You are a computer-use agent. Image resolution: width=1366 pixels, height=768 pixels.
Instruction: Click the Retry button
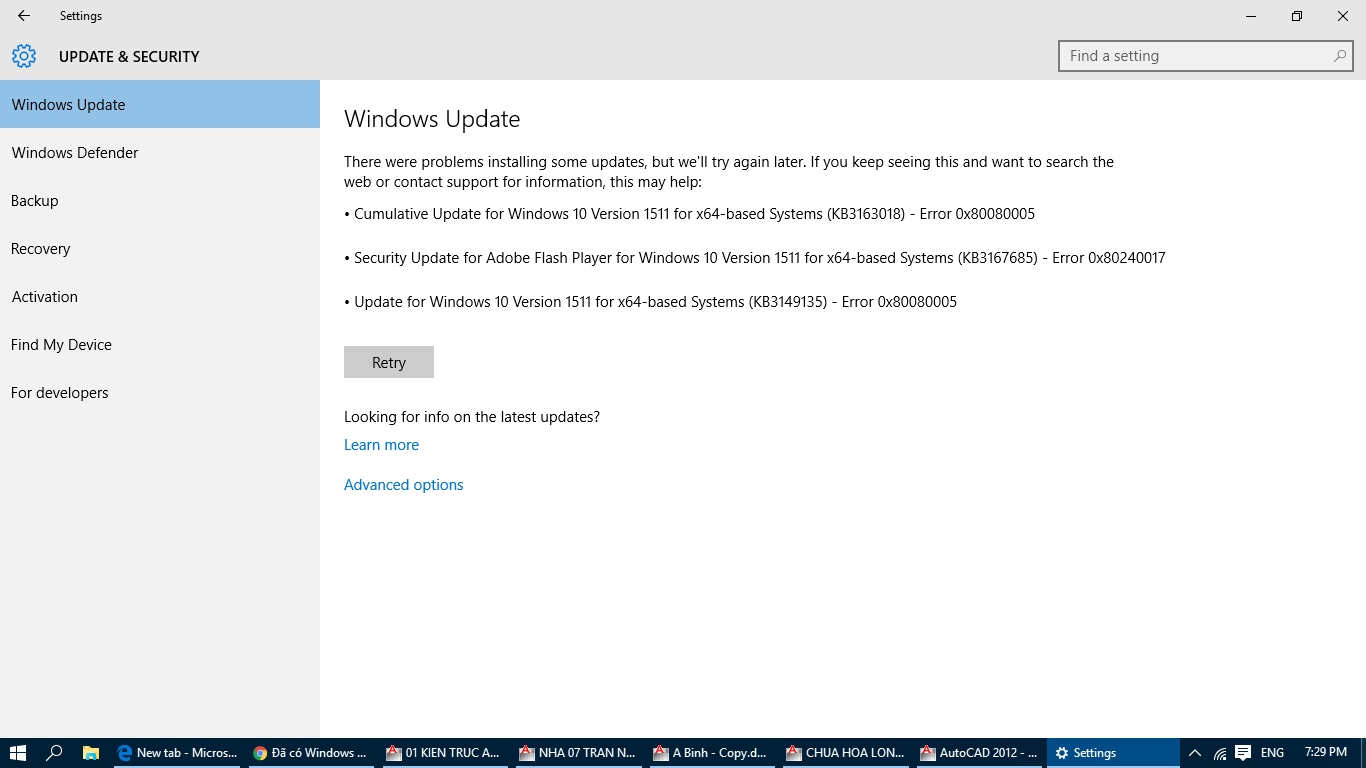389,362
